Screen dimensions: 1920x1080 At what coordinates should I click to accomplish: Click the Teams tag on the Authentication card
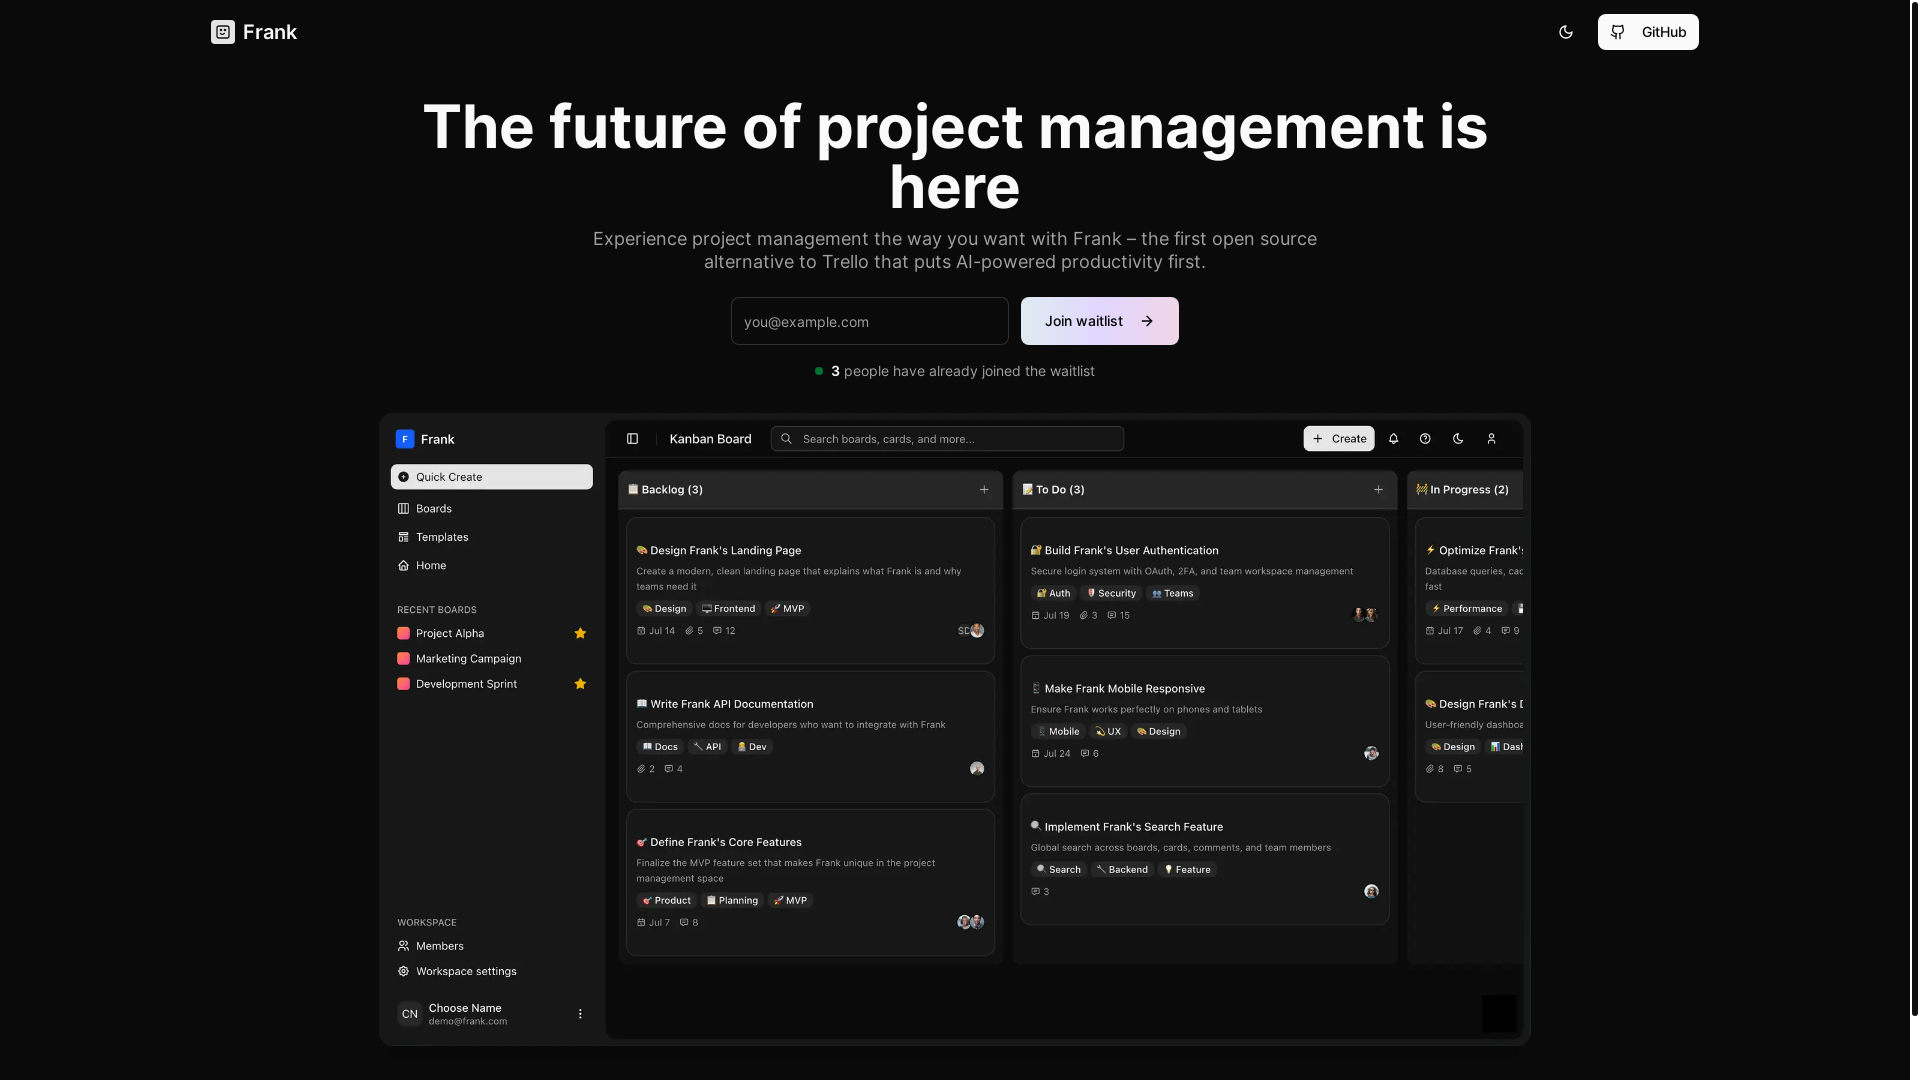pos(1172,594)
